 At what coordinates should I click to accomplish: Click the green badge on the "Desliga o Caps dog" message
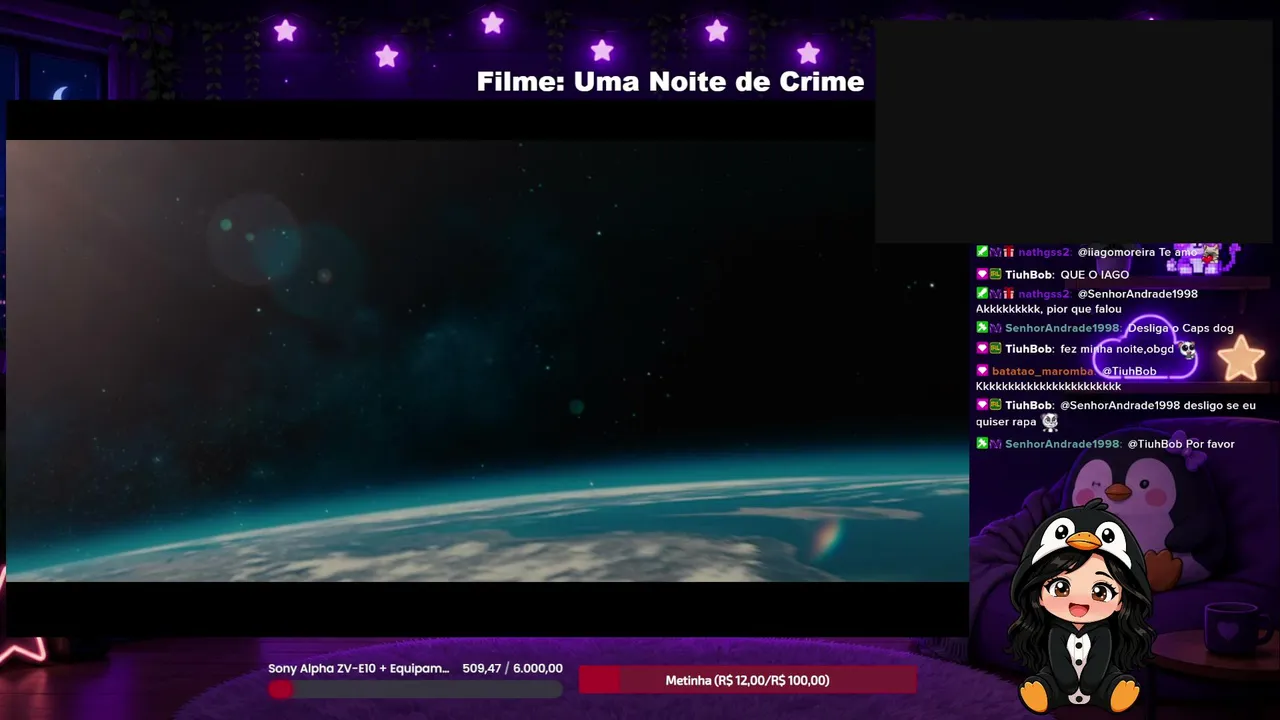982,328
